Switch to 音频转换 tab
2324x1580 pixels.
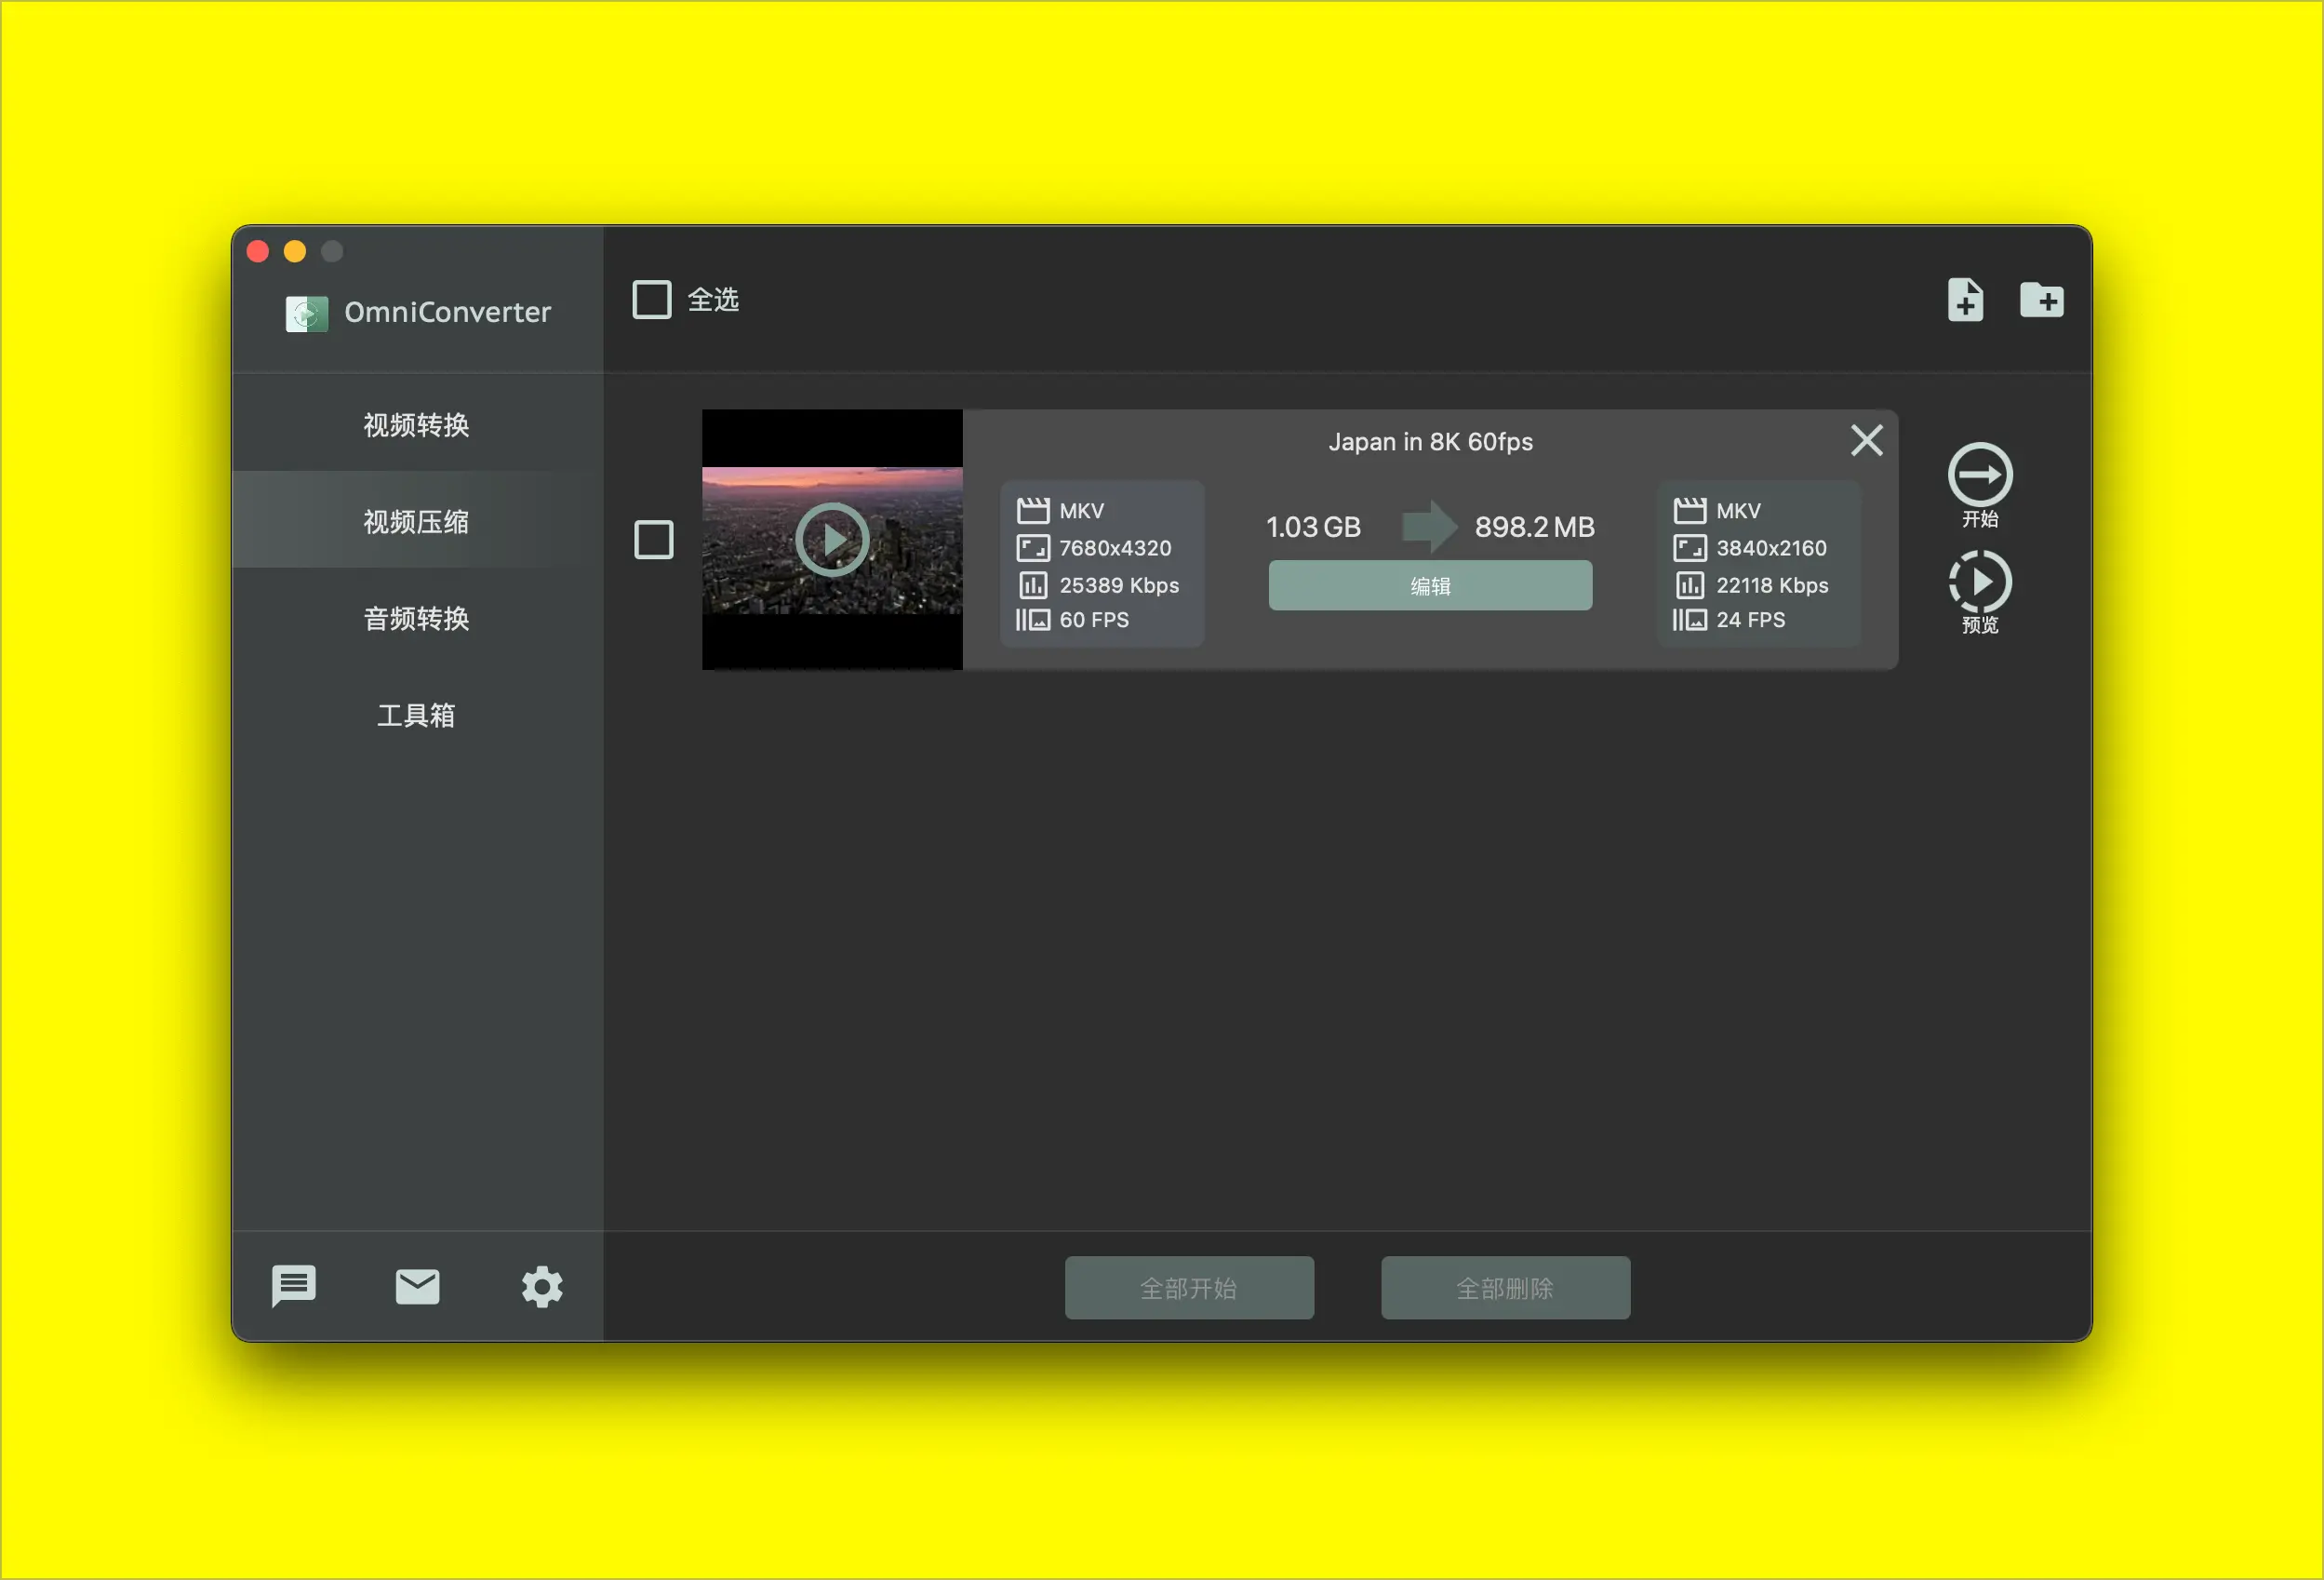click(416, 618)
